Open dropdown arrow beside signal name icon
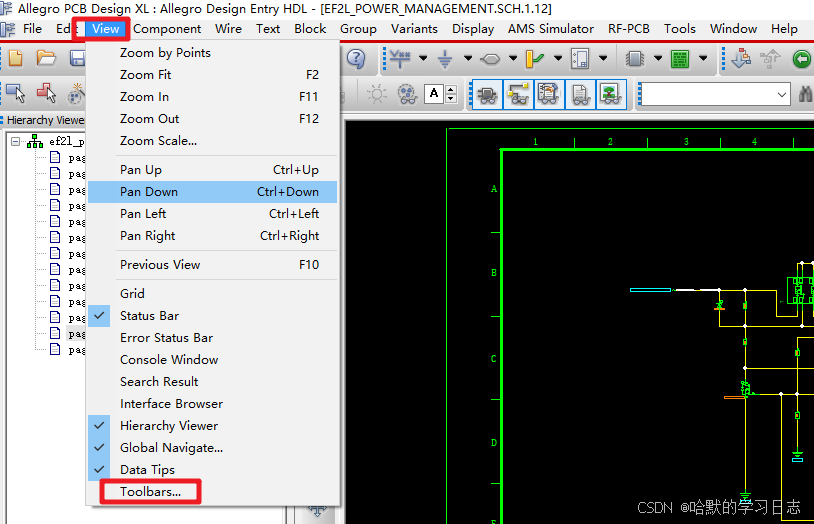The image size is (814, 524). pos(423,59)
